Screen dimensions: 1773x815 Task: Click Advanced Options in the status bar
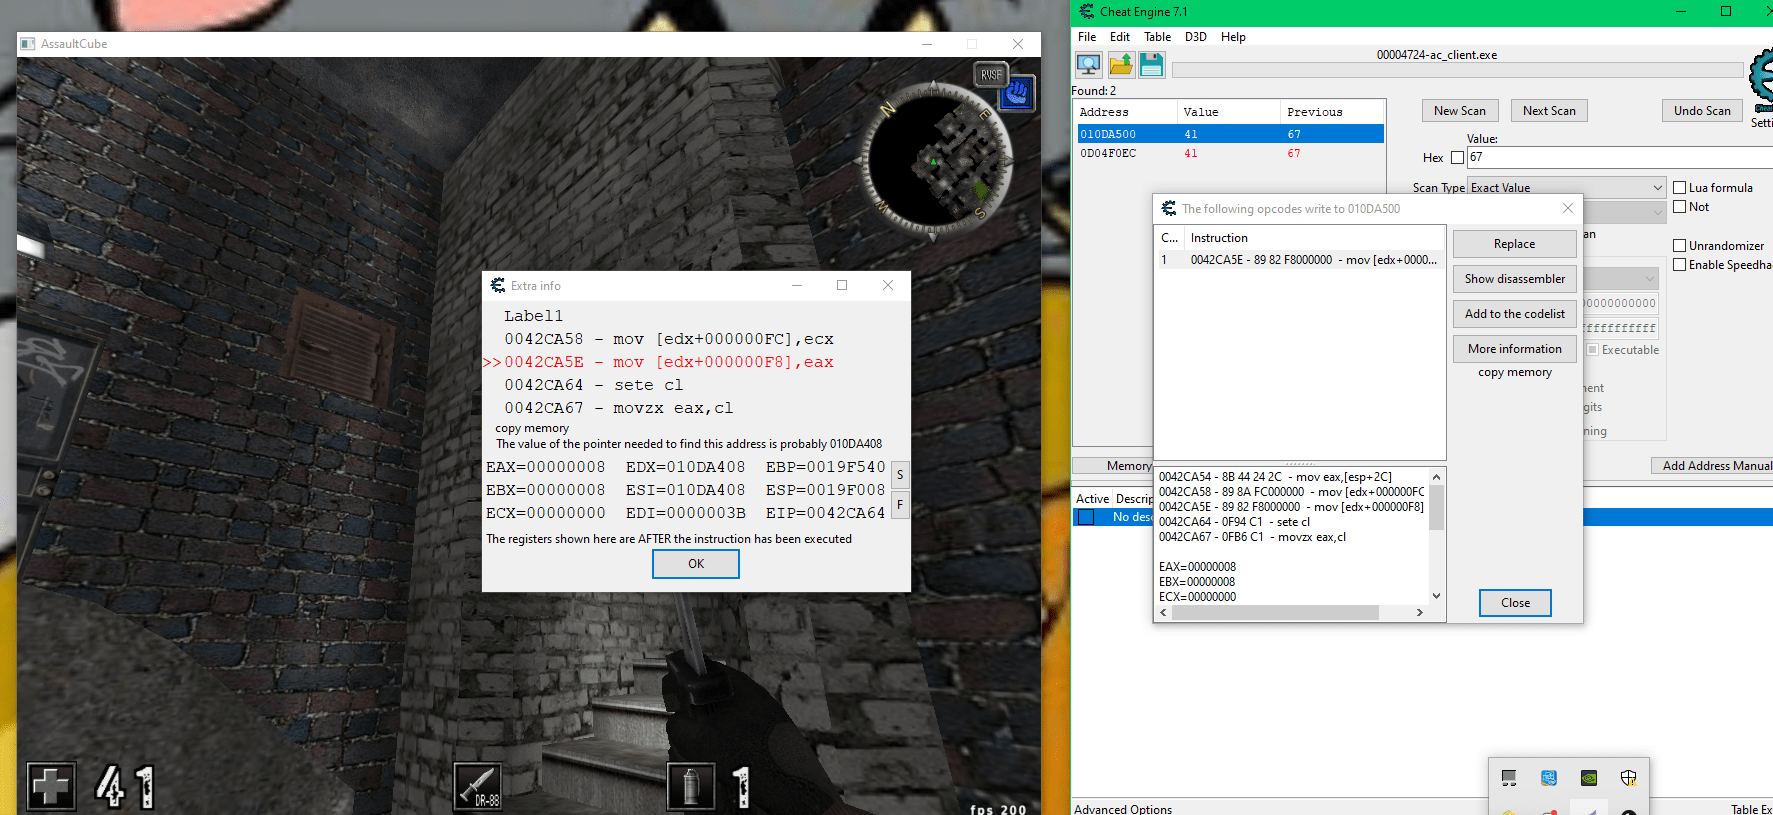point(1123,809)
